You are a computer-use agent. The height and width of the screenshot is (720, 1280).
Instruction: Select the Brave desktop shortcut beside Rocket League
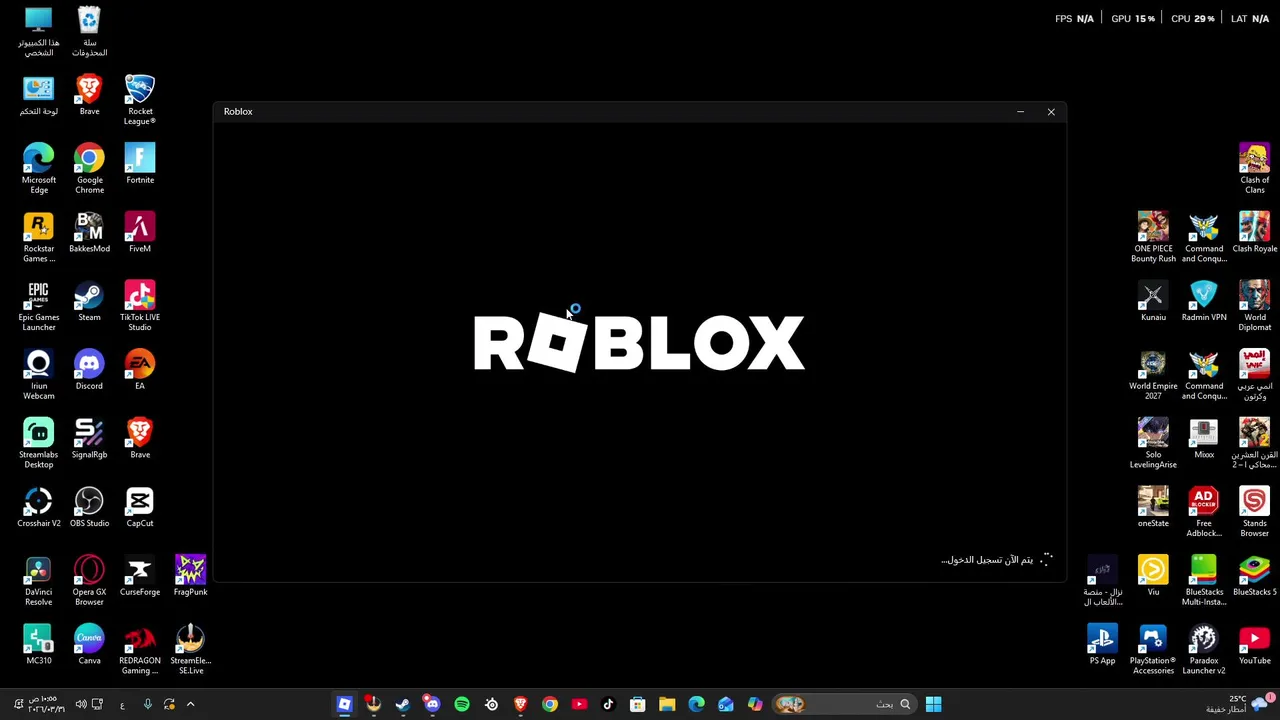89,95
